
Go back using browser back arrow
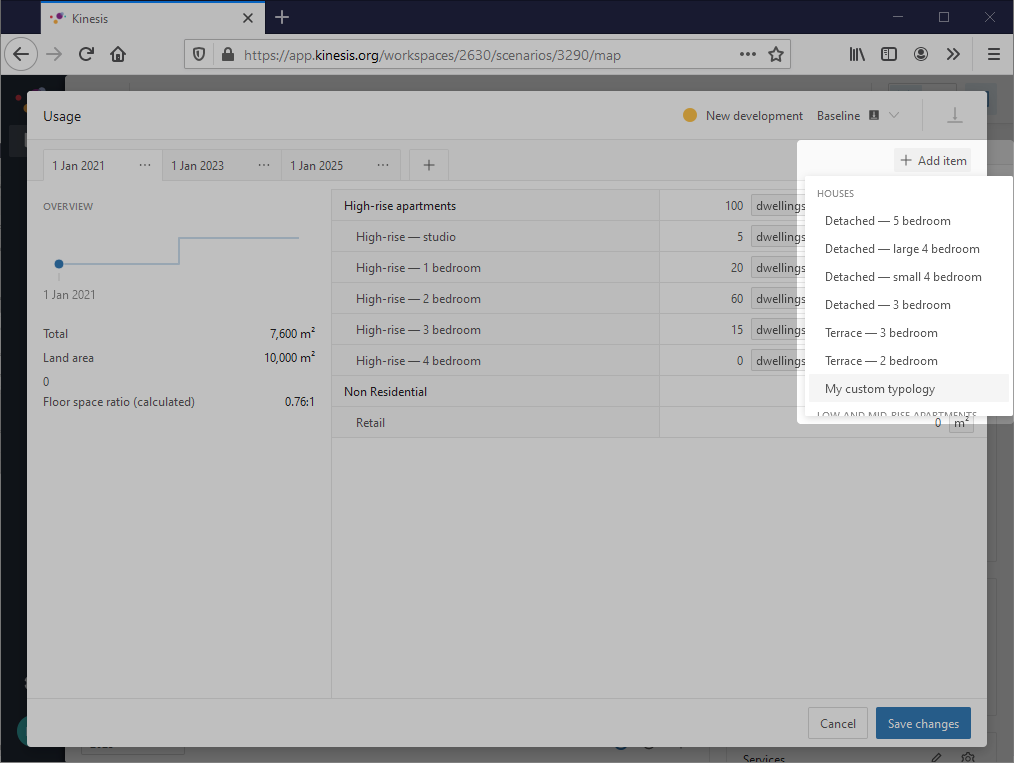[21, 54]
